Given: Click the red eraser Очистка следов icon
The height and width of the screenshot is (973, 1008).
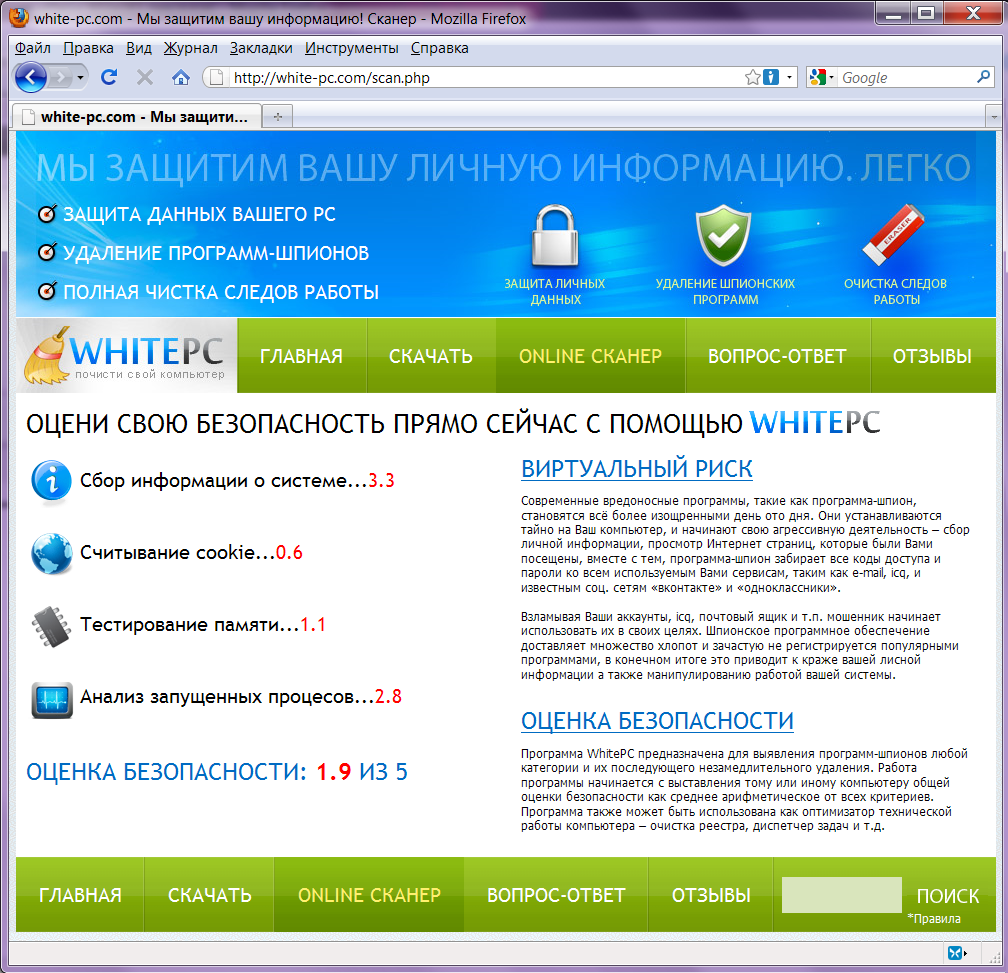Looking at the screenshot, I should (x=894, y=235).
